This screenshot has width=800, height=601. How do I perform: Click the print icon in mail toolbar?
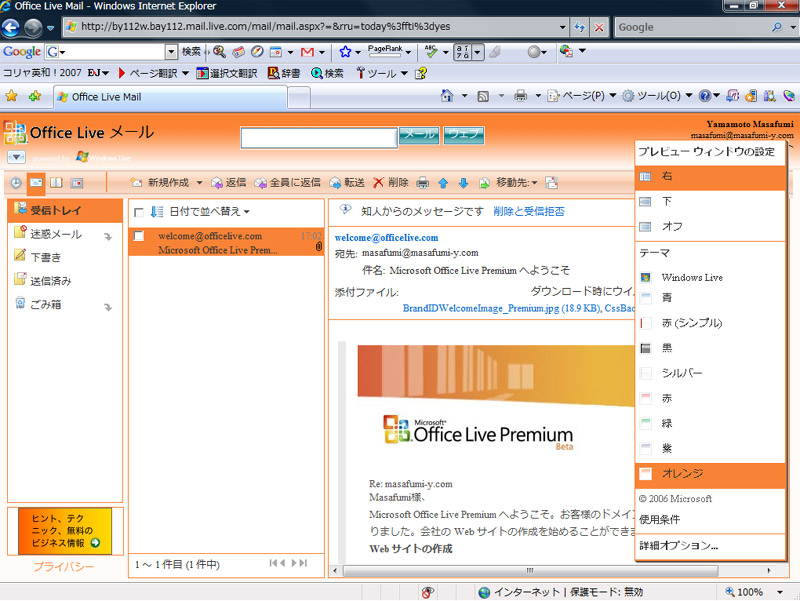(x=422, y=183)
